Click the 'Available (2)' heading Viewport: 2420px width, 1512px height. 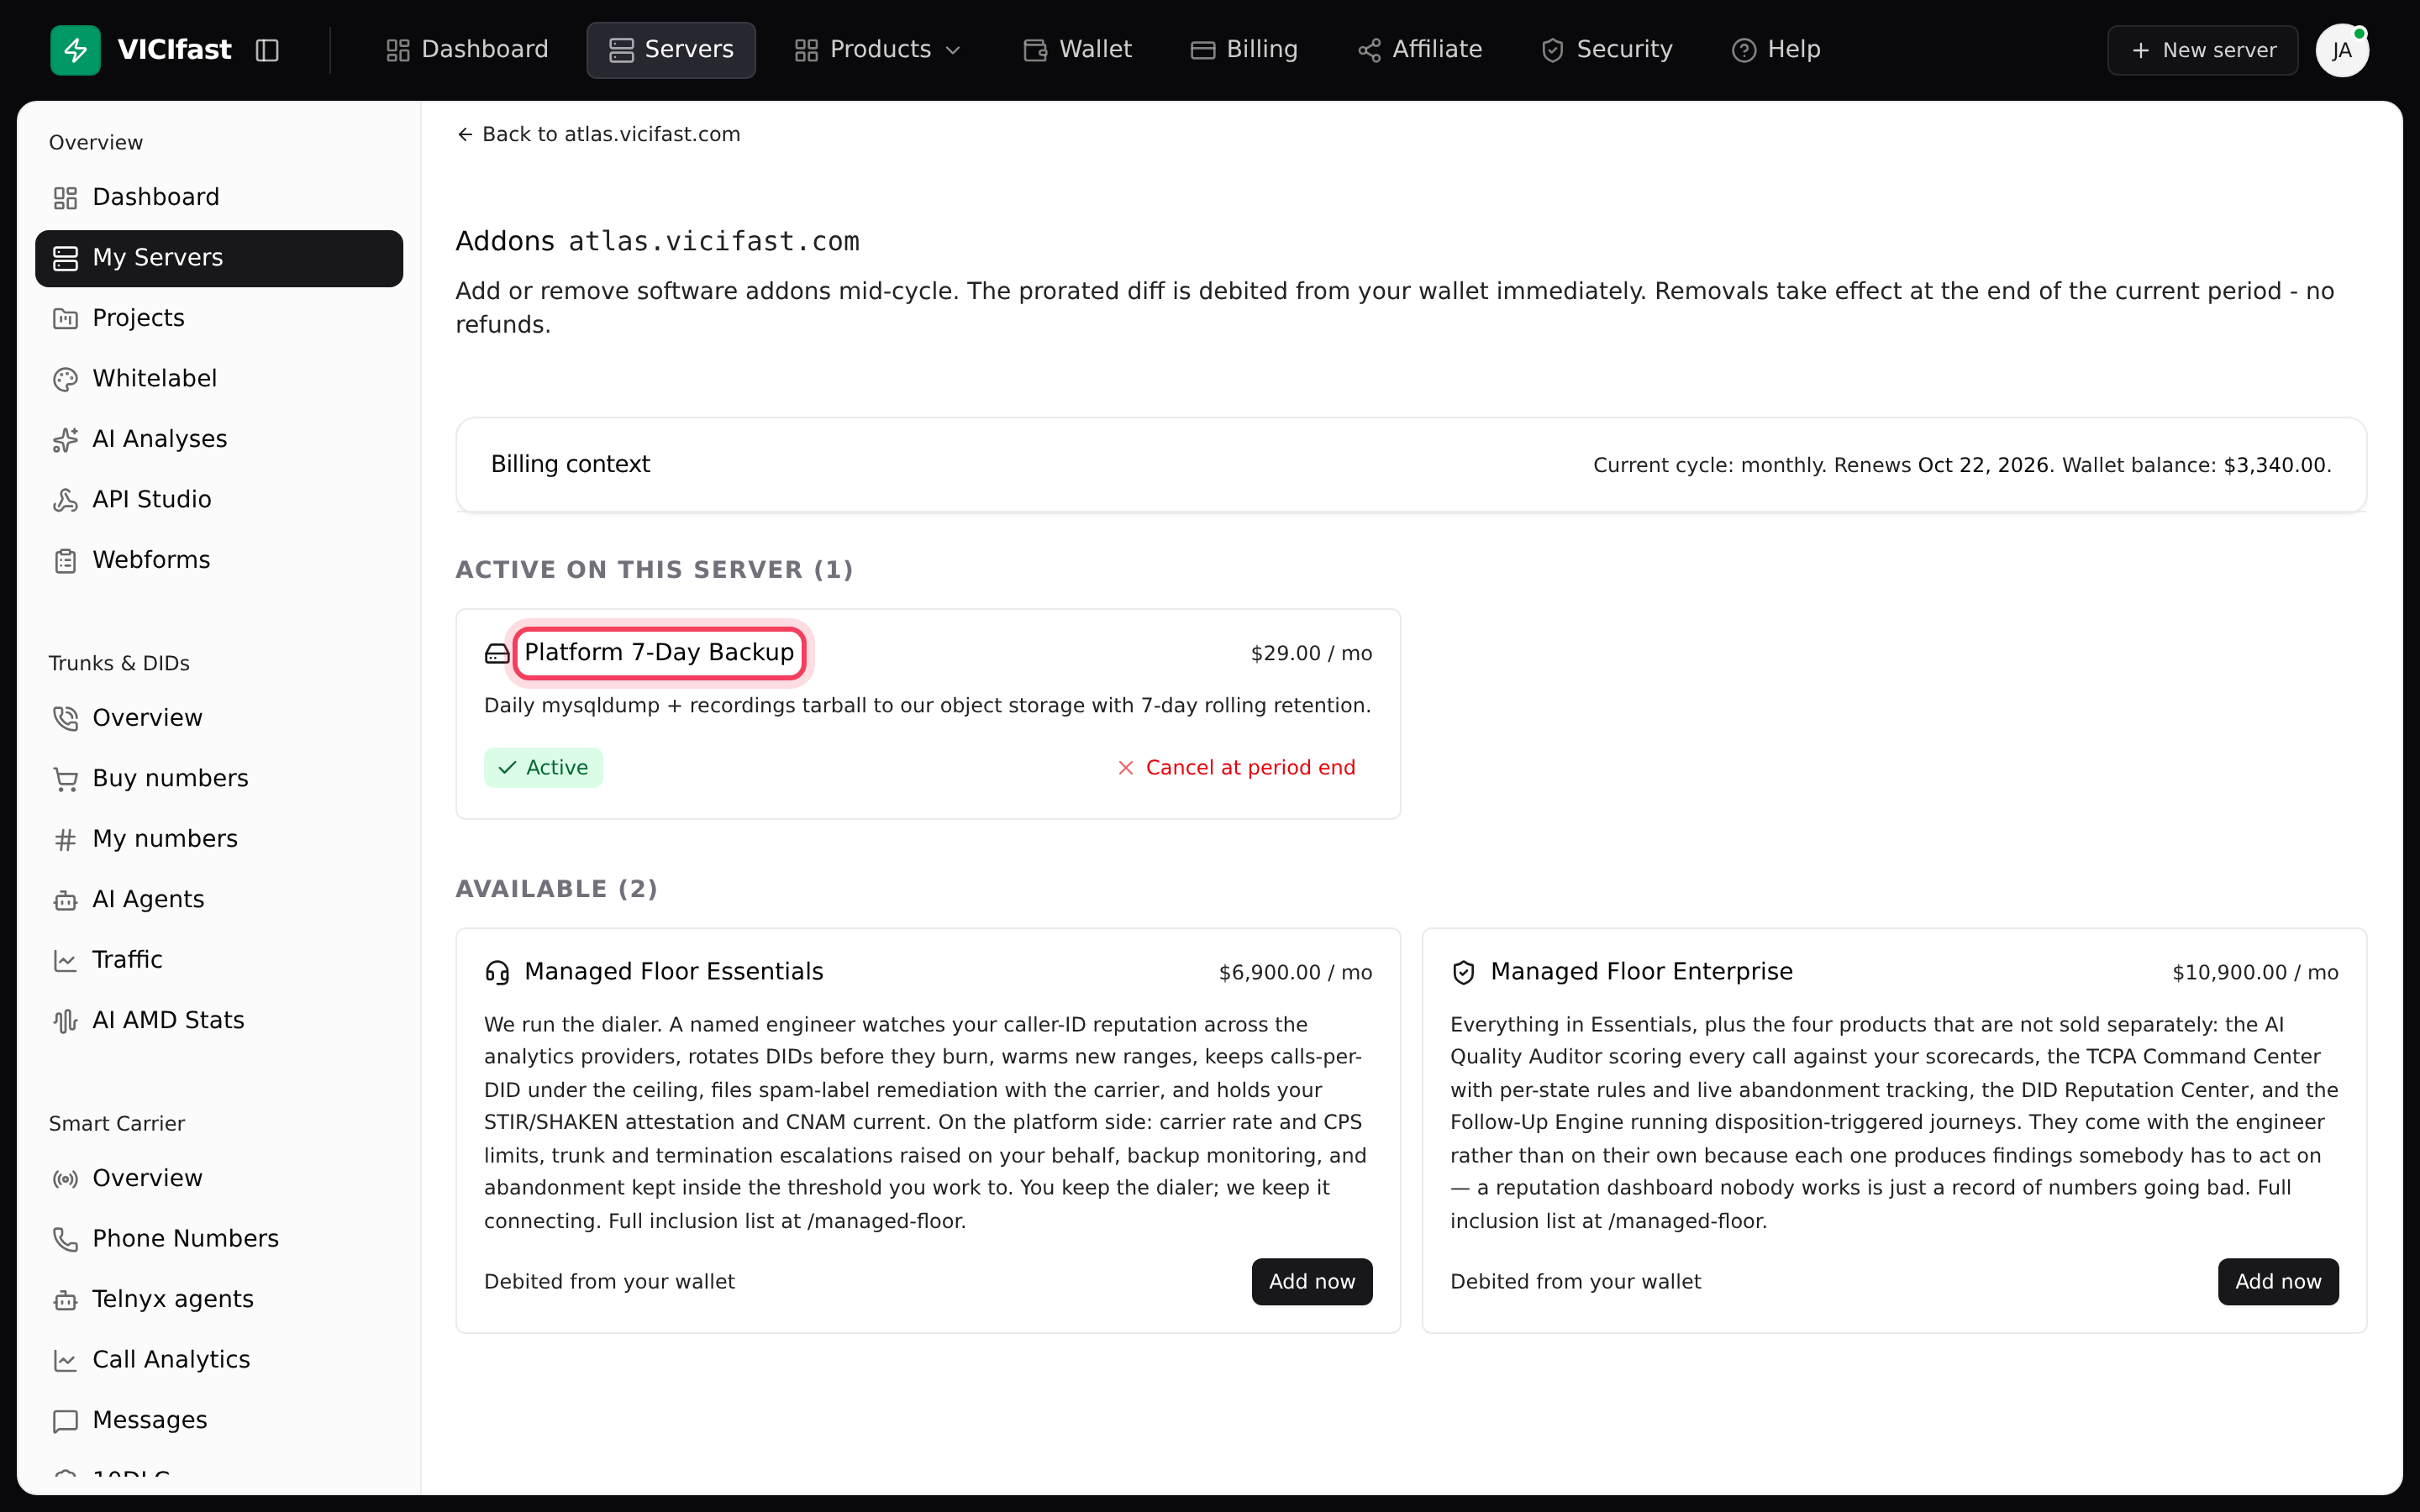point(557,889)
